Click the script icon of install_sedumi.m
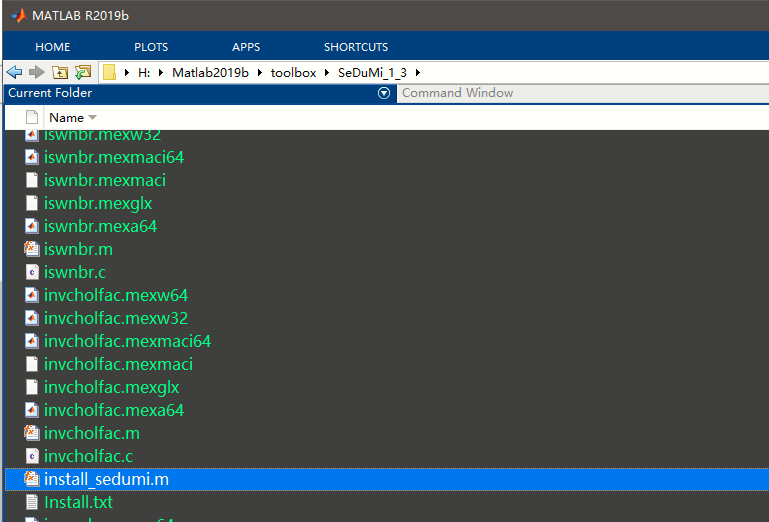The image size is (769, 522). [31, 479]
